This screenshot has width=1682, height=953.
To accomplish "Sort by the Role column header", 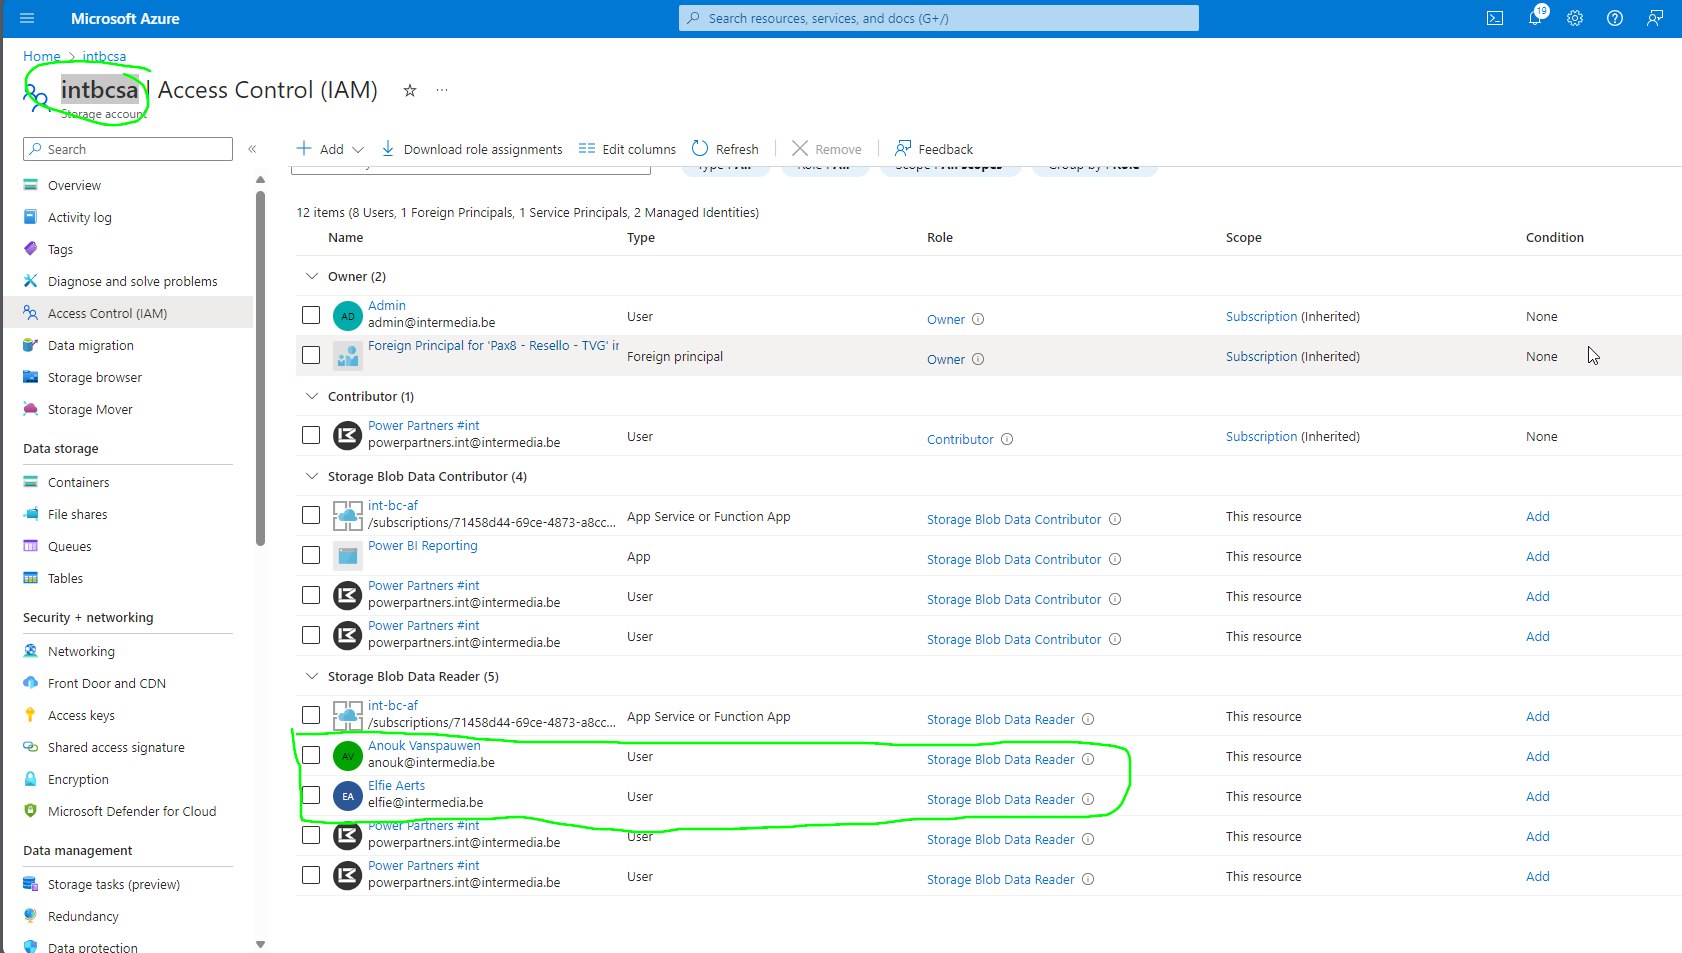I will click(940, 237).
